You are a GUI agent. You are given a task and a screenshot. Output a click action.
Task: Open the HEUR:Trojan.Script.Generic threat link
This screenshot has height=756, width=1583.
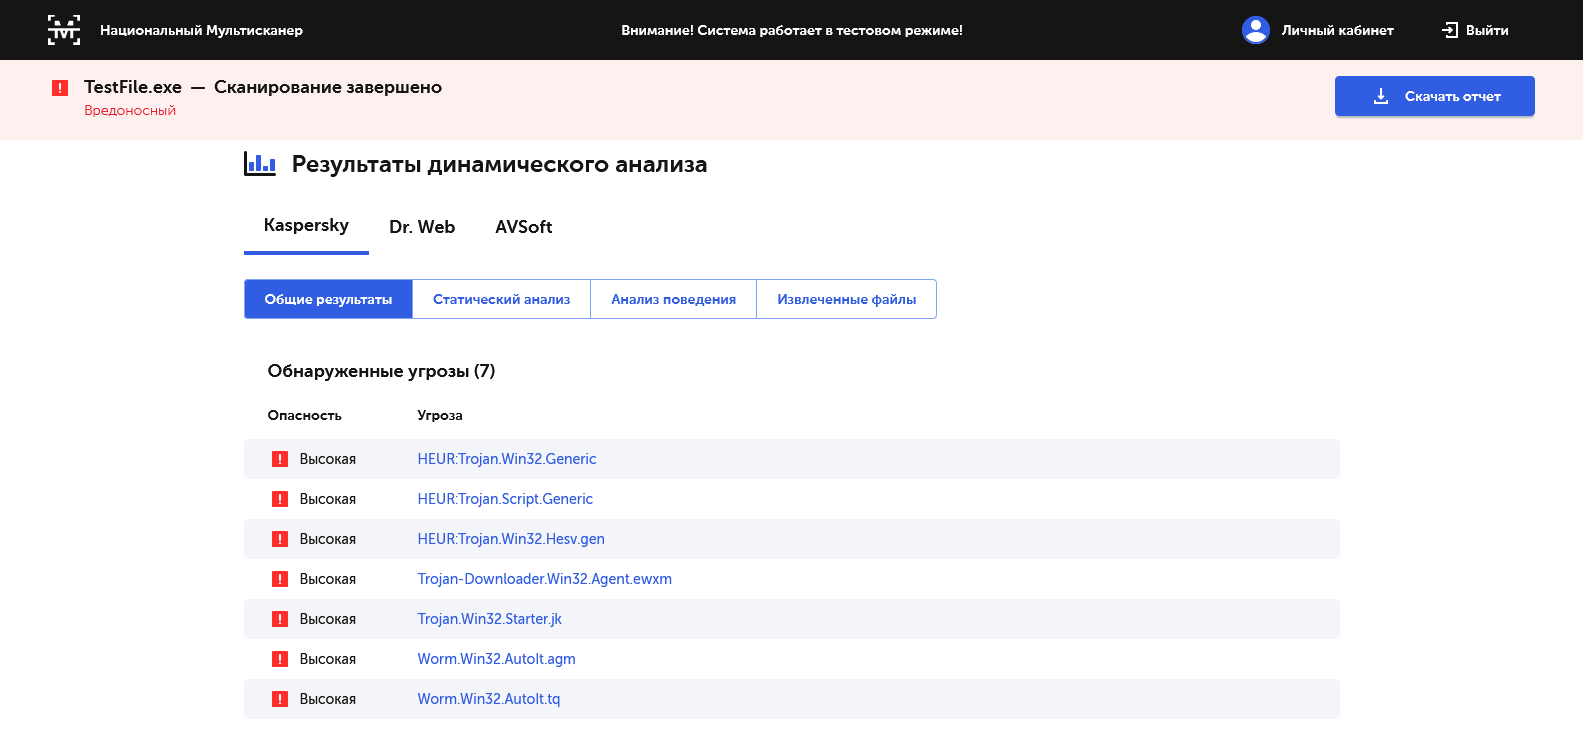(505, 499)
